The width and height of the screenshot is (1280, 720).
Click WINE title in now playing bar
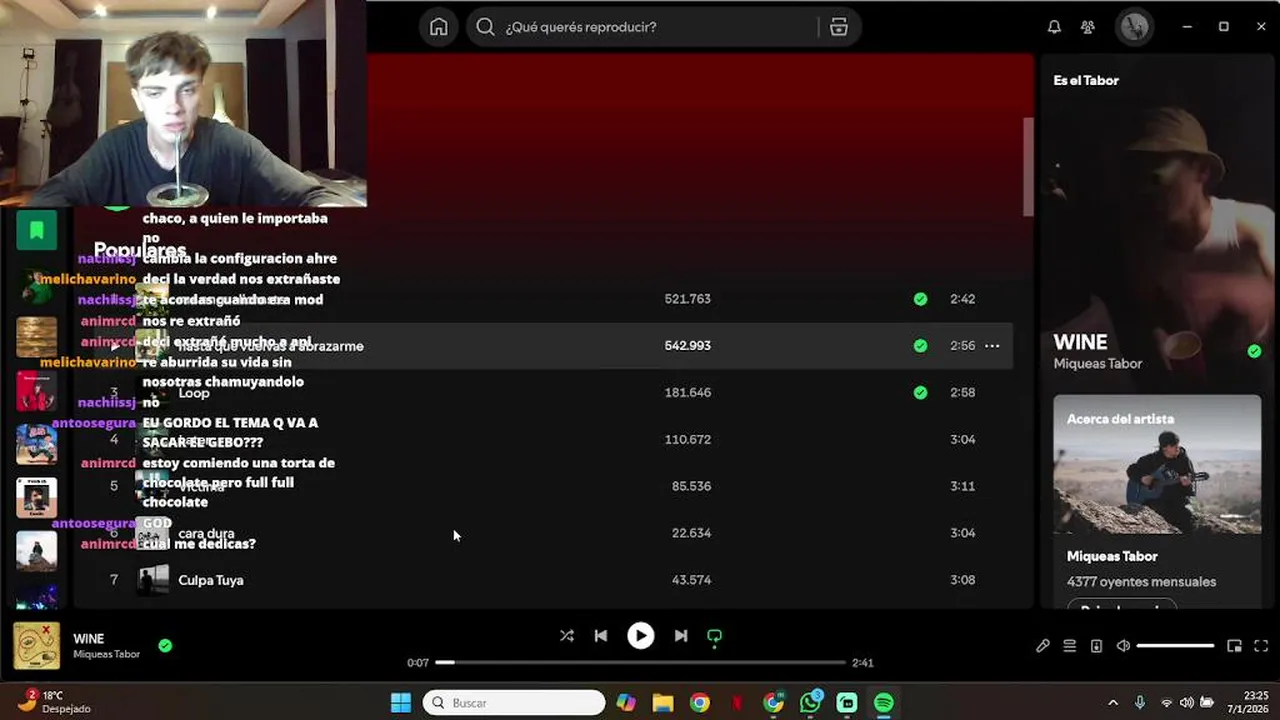point(89,638)
